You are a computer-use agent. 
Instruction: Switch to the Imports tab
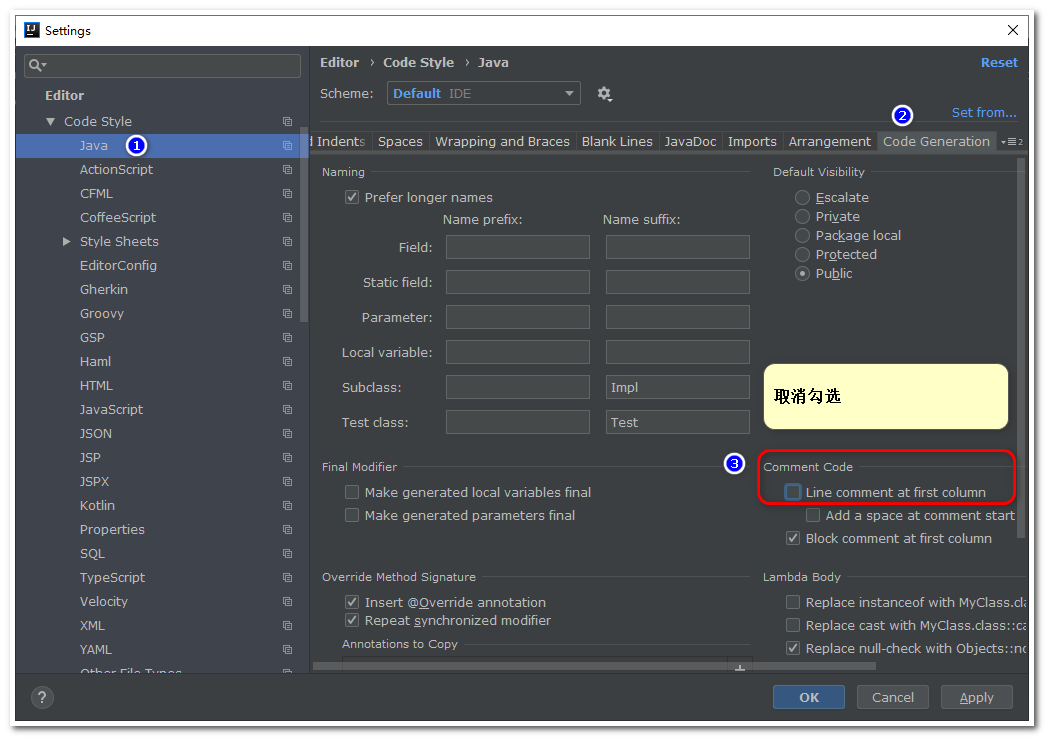pos(752,141)
